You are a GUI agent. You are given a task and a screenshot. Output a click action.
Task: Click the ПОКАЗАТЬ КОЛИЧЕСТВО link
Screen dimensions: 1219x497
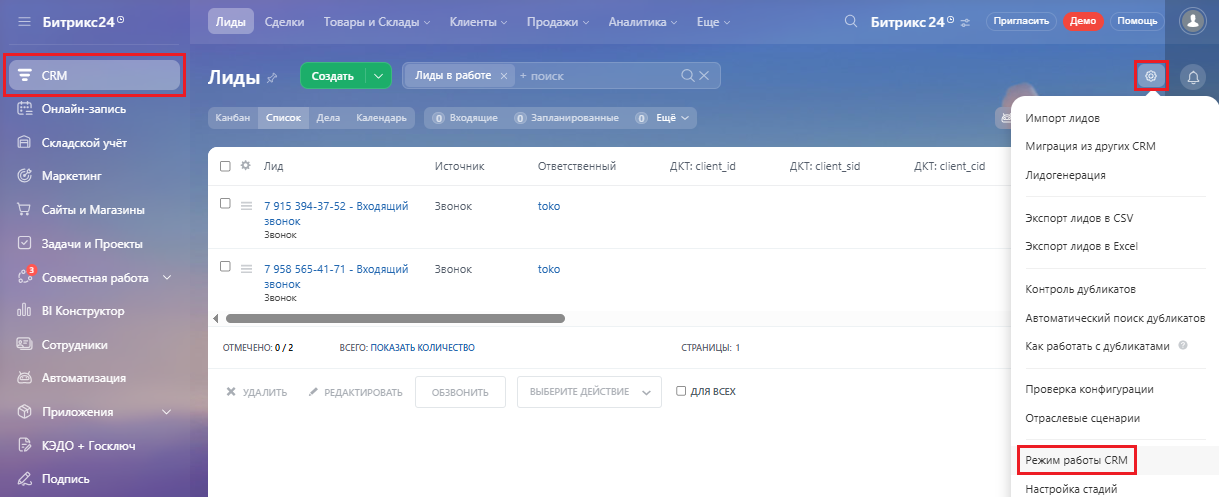[x=422, y=348]
